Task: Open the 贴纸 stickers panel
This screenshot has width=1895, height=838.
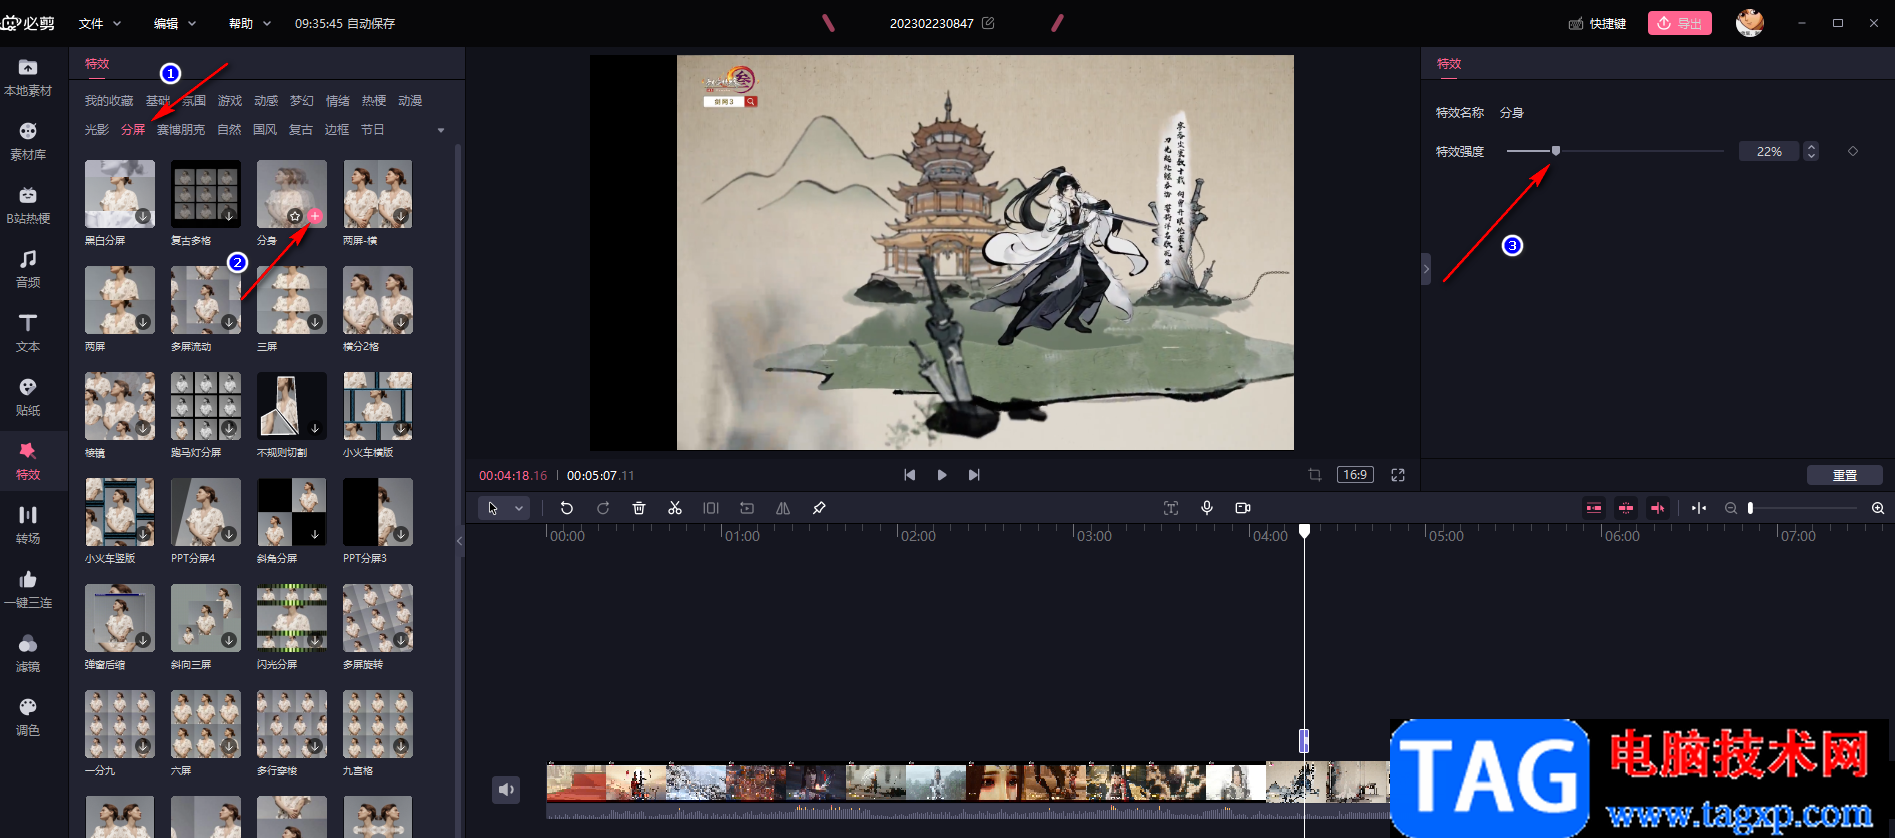Action: [28, 398]
